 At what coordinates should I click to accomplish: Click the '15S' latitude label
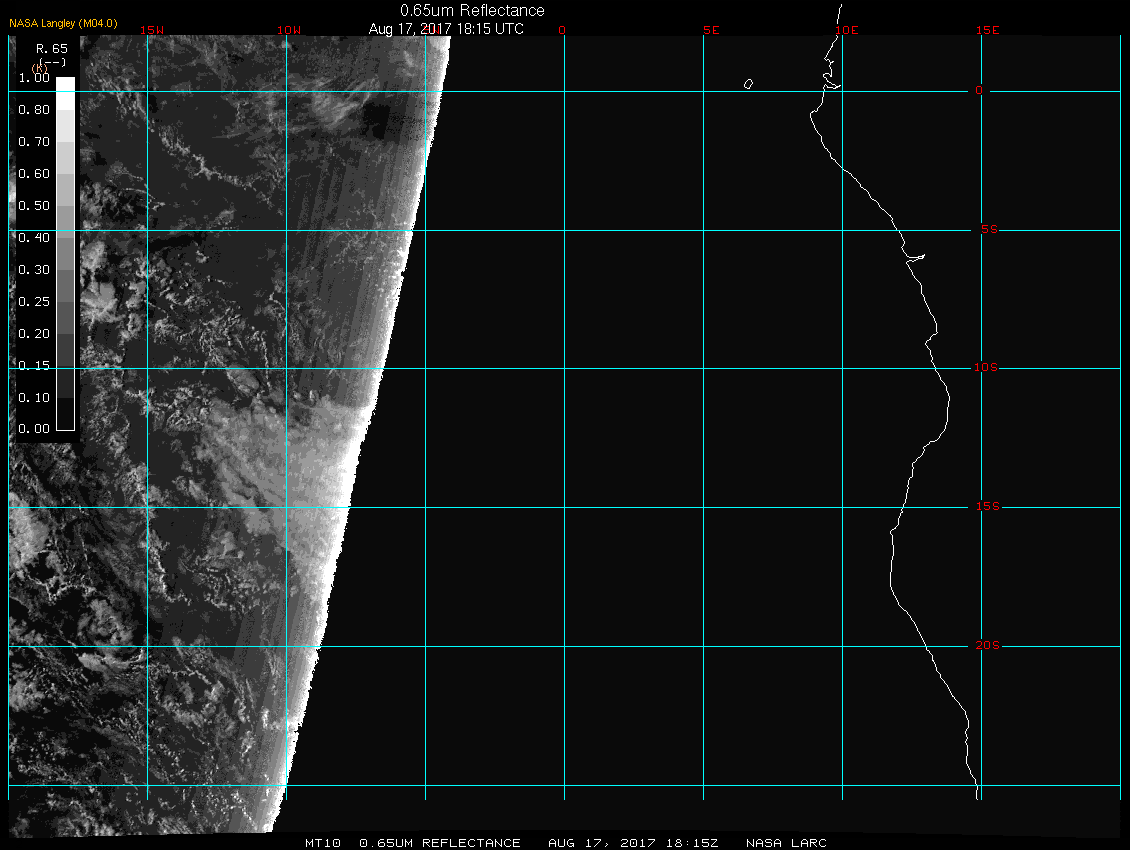(x=987, y=507)
